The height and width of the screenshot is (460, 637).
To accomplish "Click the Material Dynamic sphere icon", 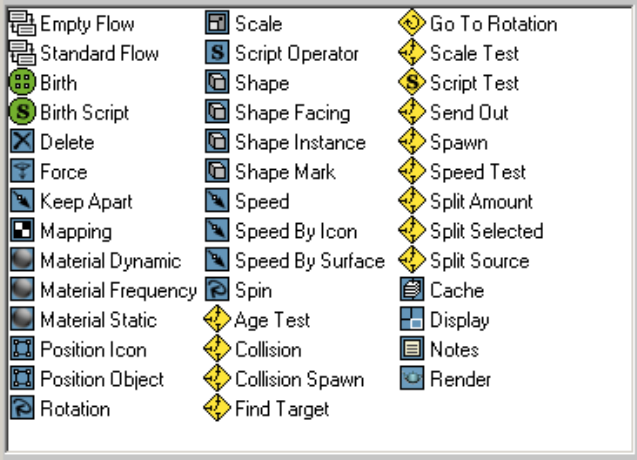I will coord(22,261).
